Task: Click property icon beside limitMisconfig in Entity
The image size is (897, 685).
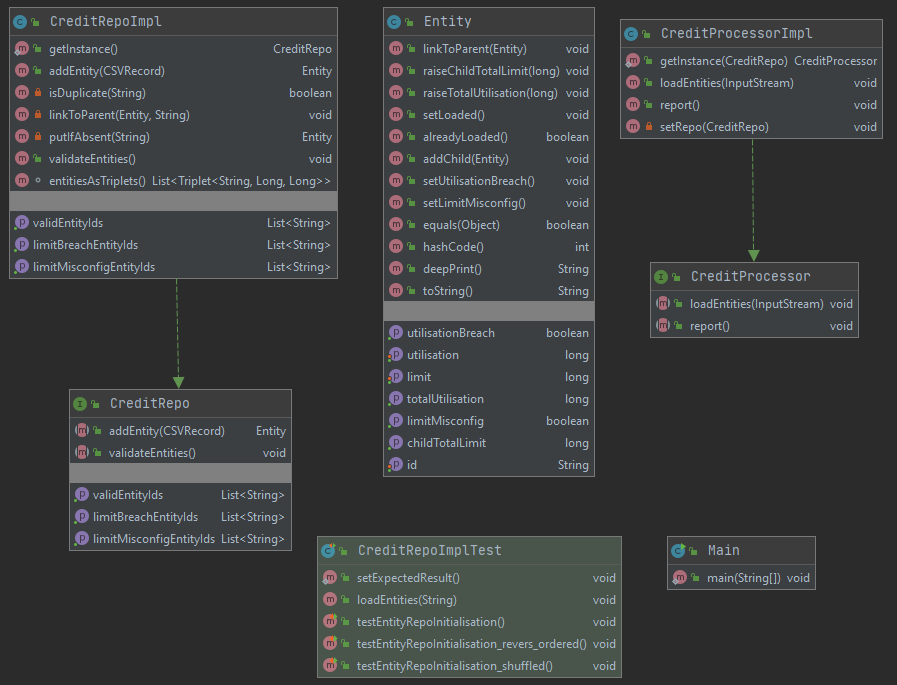Action: point(395,421)
